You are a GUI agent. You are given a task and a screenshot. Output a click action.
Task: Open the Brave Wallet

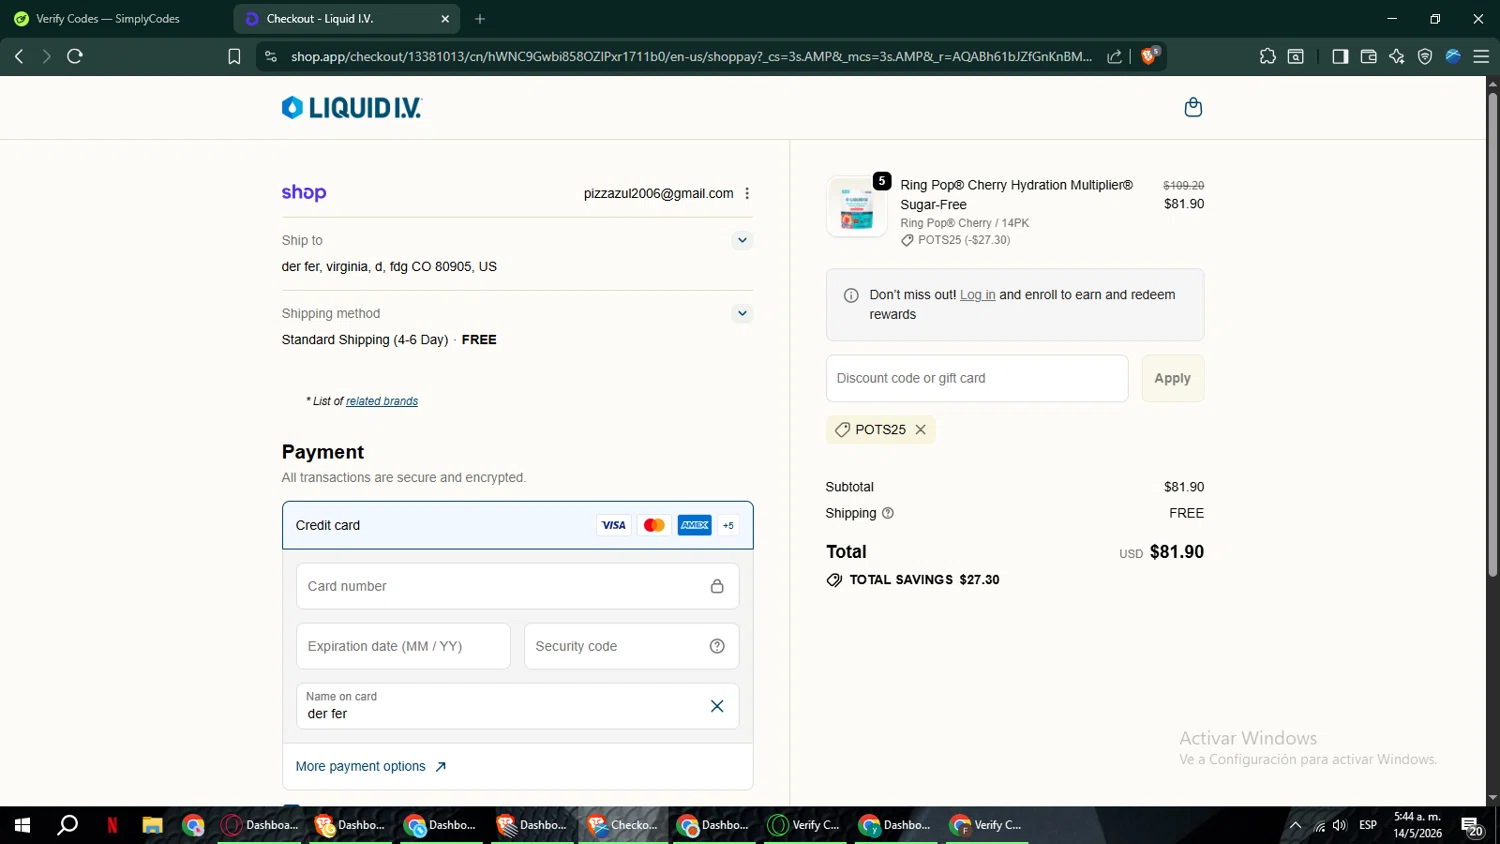click(1368, 56)
